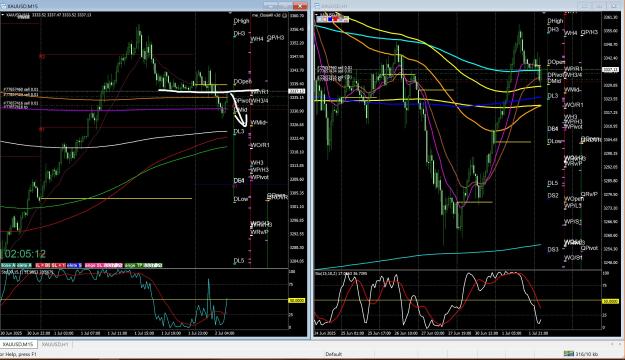Click the 50.0000 level tag in M15 stochastic
The width and height of the screenshot is (625, 360).
[297, 300]
